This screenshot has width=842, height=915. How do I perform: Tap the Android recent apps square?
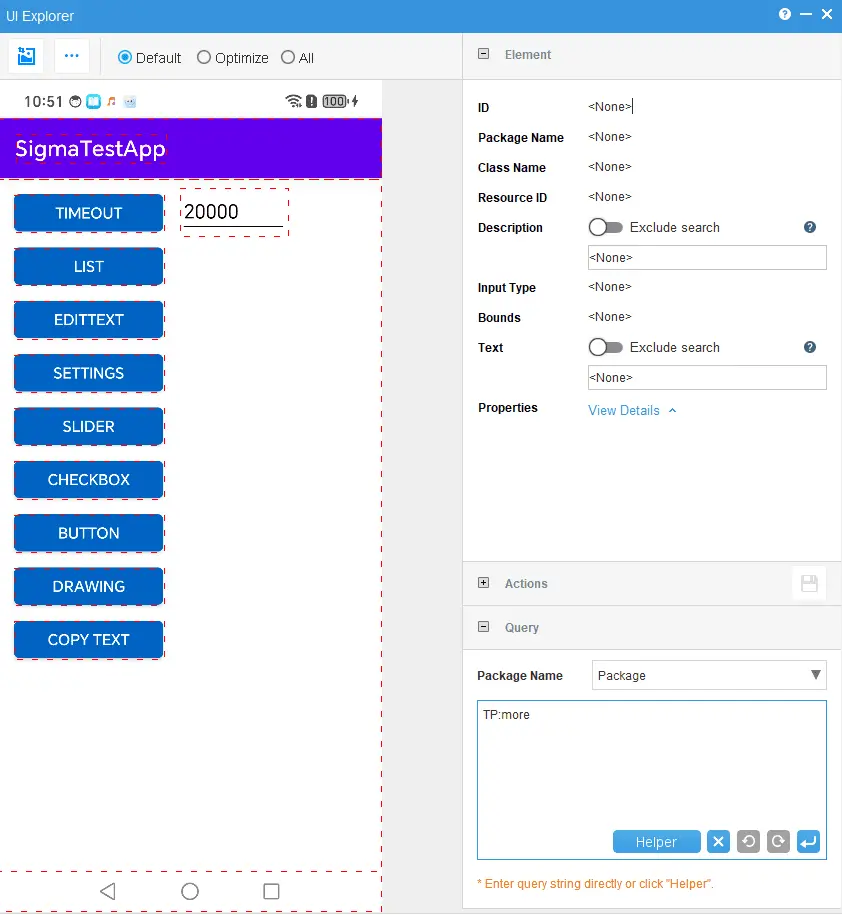[x=271, y=891]
